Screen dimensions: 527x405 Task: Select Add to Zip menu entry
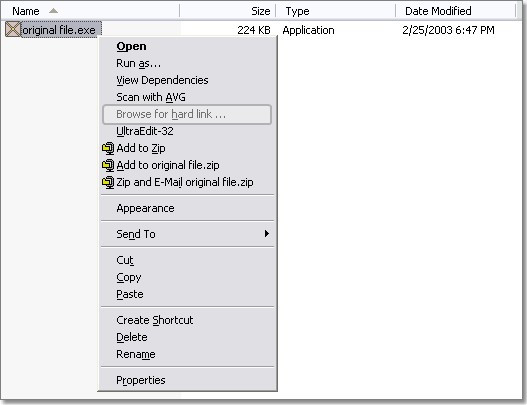(187, 148)
